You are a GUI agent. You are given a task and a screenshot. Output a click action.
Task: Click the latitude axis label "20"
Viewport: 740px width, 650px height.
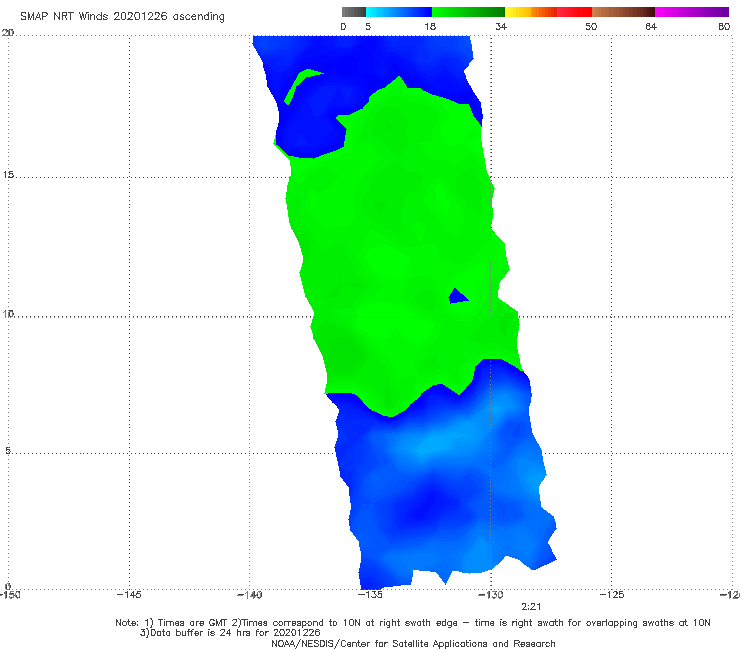[x=8, y=33]
